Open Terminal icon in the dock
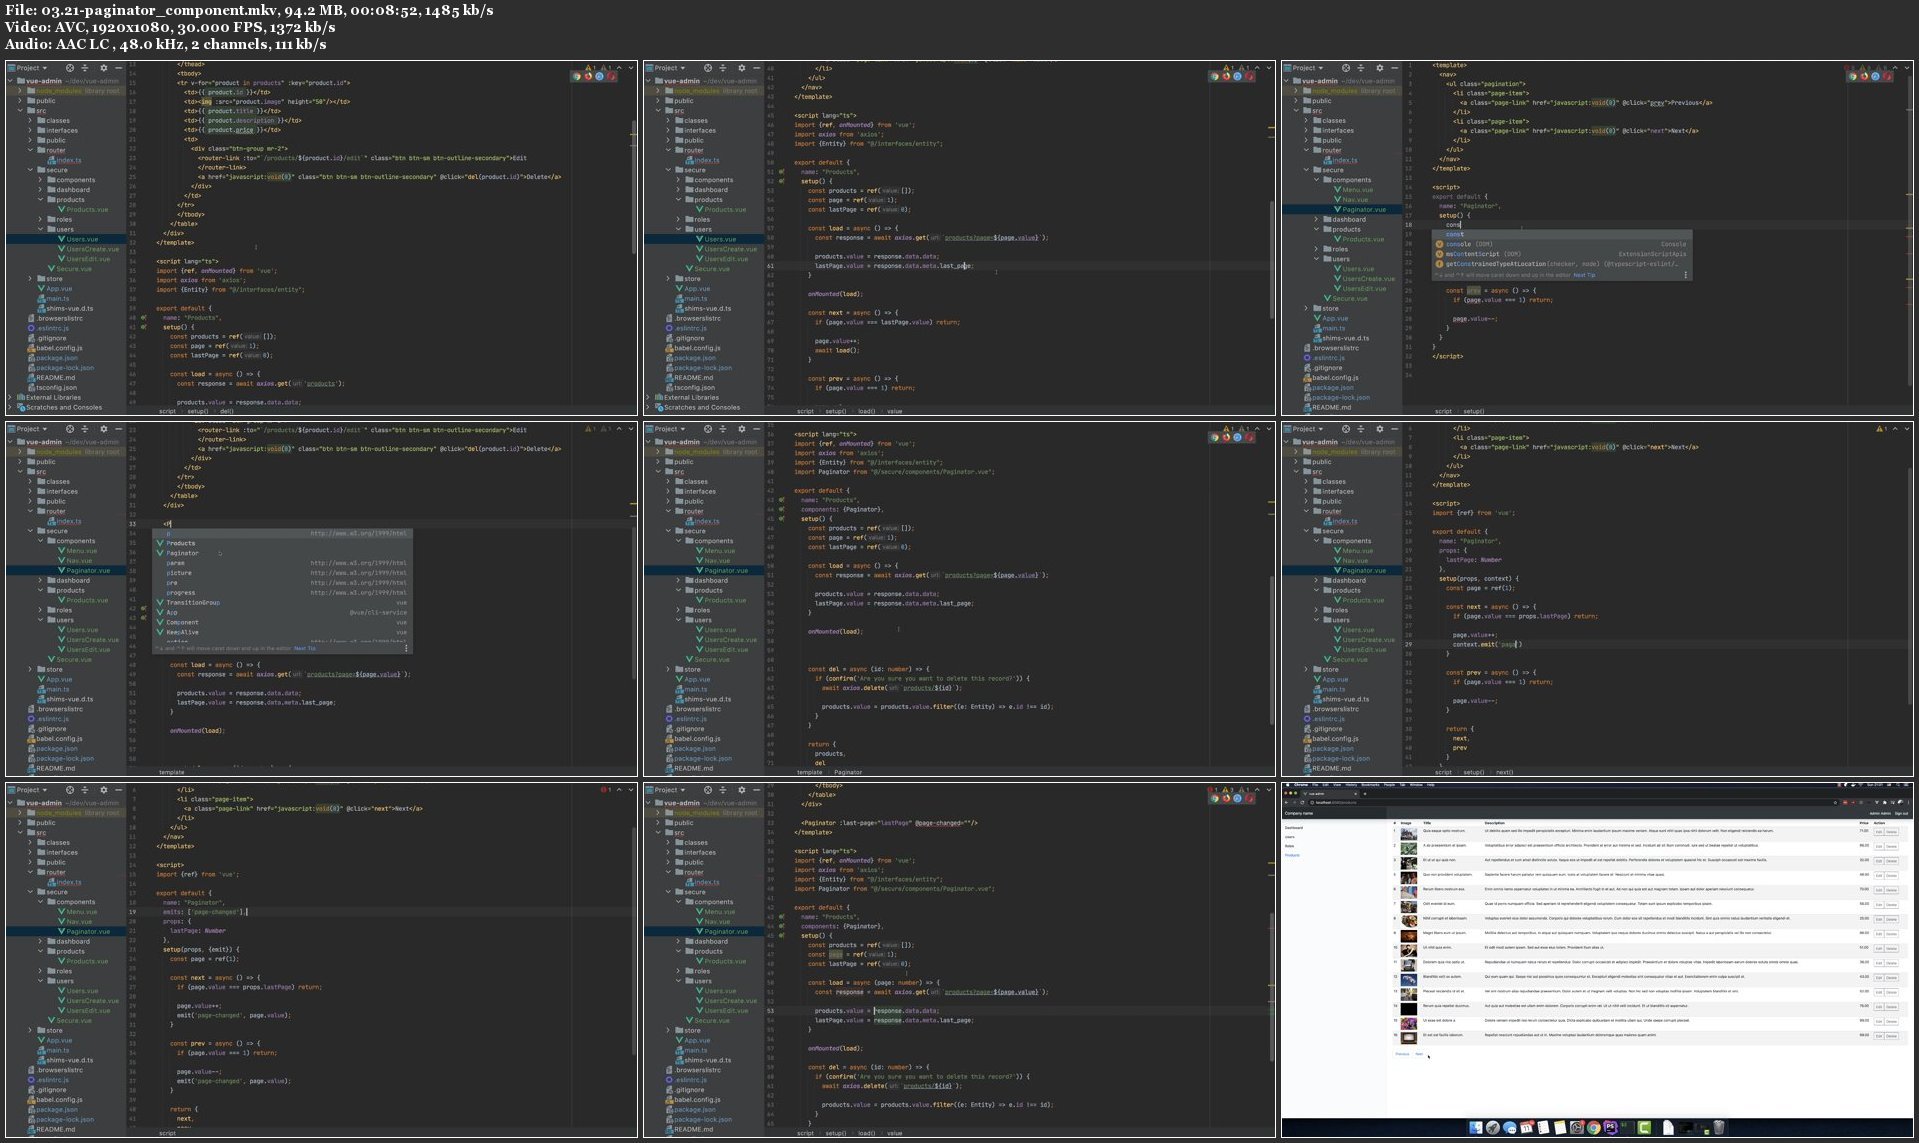Viewport: 1919px width, 1143px height. (x=1627, y=1127)
